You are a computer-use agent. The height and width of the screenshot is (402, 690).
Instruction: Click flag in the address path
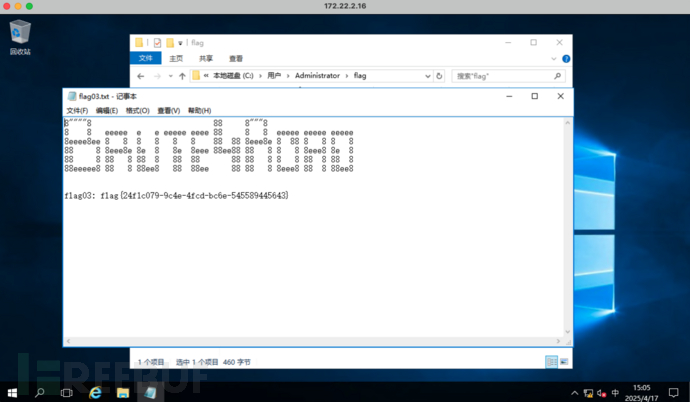click(x=360, y=76)
